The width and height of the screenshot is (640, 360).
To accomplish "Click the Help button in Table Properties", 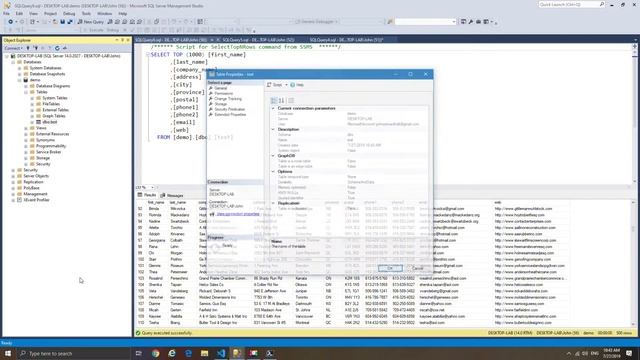I will [x=297, y=85].
